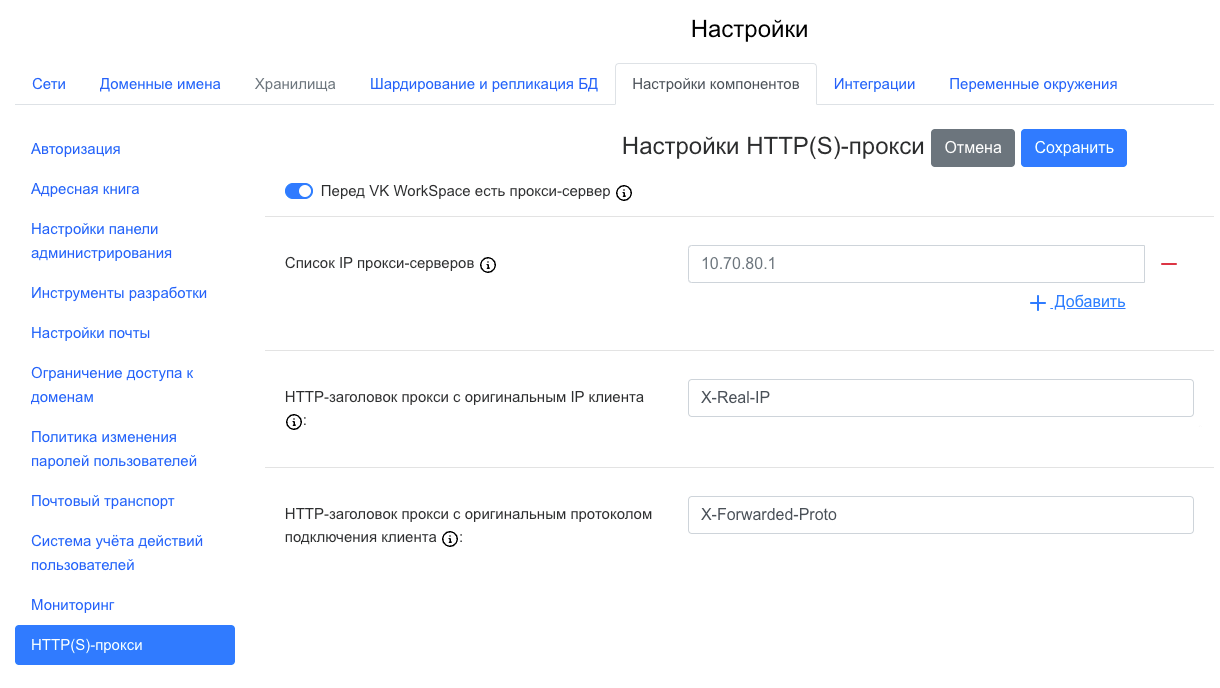The height and width of the screenshot is (688, 1220).
Task: Open Авторизация in the sidebar
Action: pyautogui.click(x=76, y=149)
